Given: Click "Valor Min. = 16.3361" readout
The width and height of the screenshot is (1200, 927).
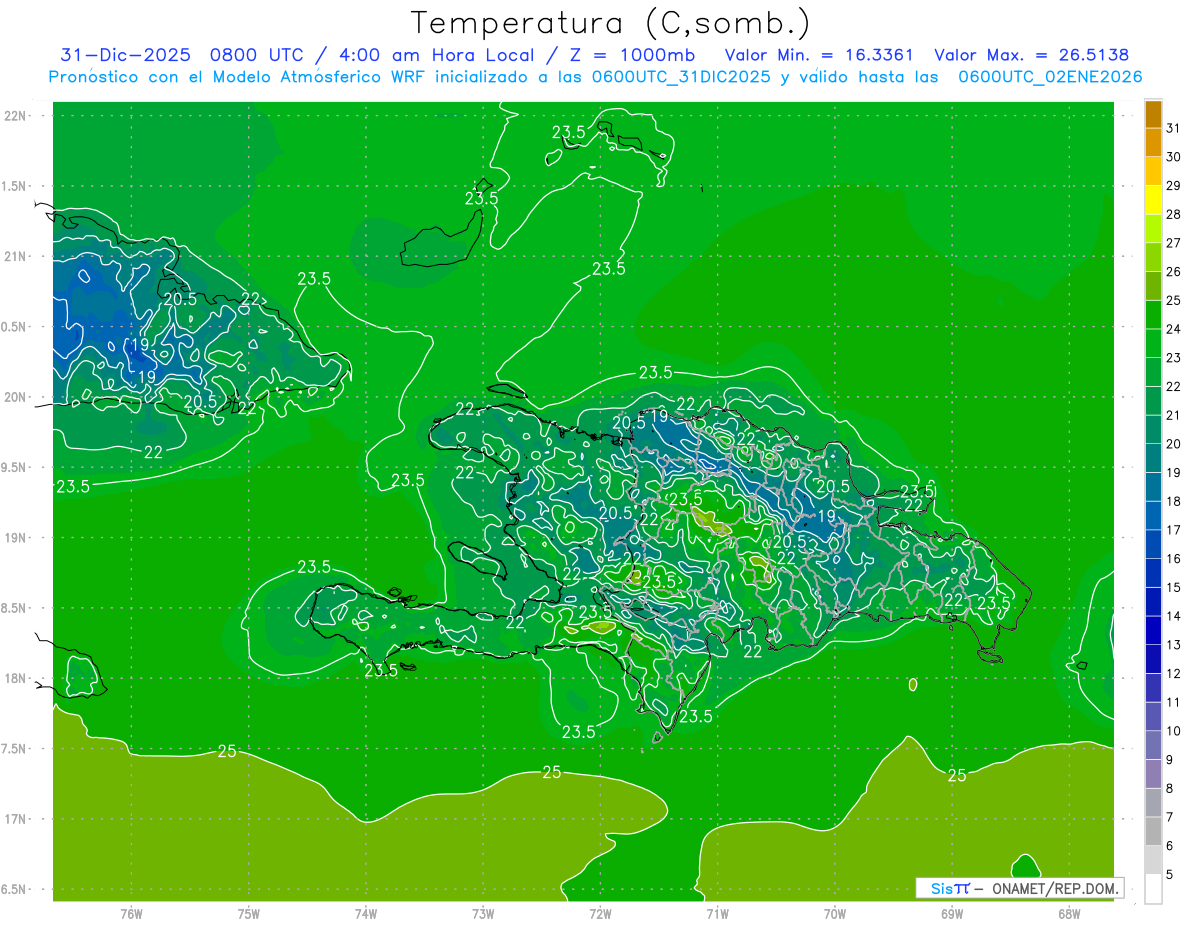Looking at the screenshot, I should coord(819,55).
